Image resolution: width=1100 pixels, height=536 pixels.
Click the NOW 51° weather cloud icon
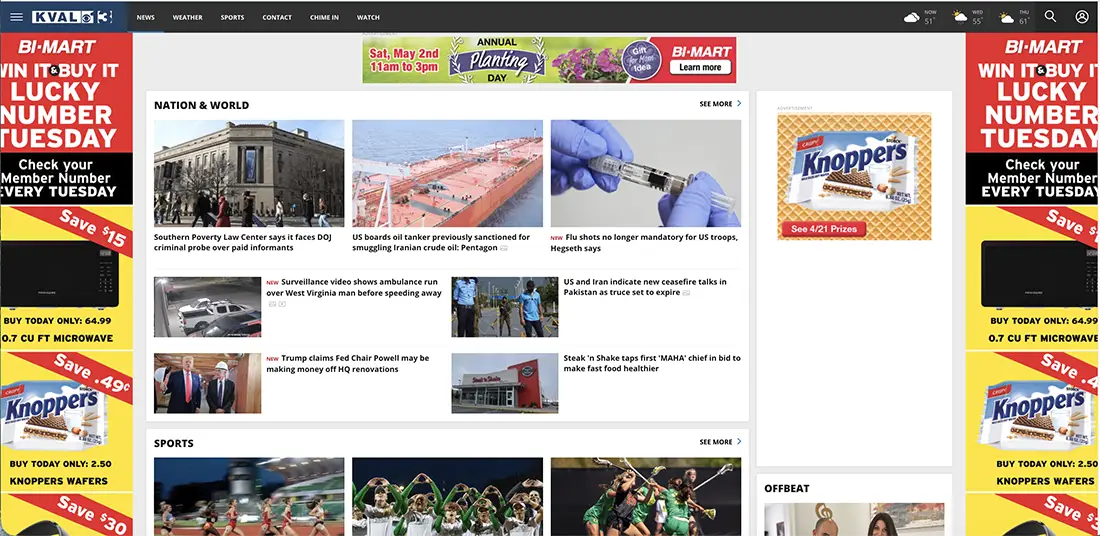(x=911, y=18)
